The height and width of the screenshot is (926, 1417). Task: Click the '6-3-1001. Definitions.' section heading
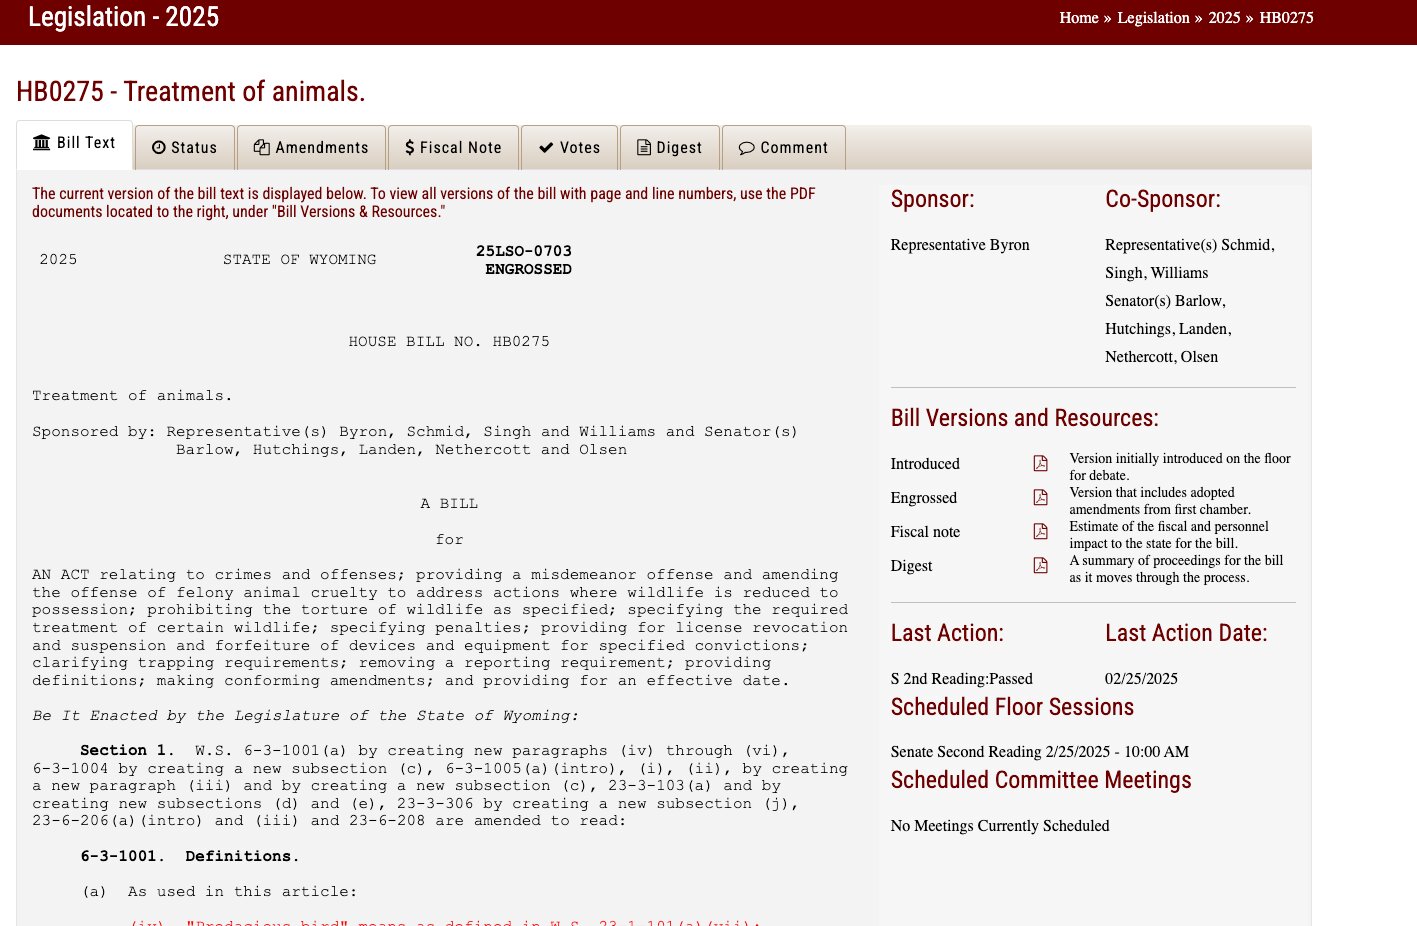pyautogui.click(x=190, y=856)
